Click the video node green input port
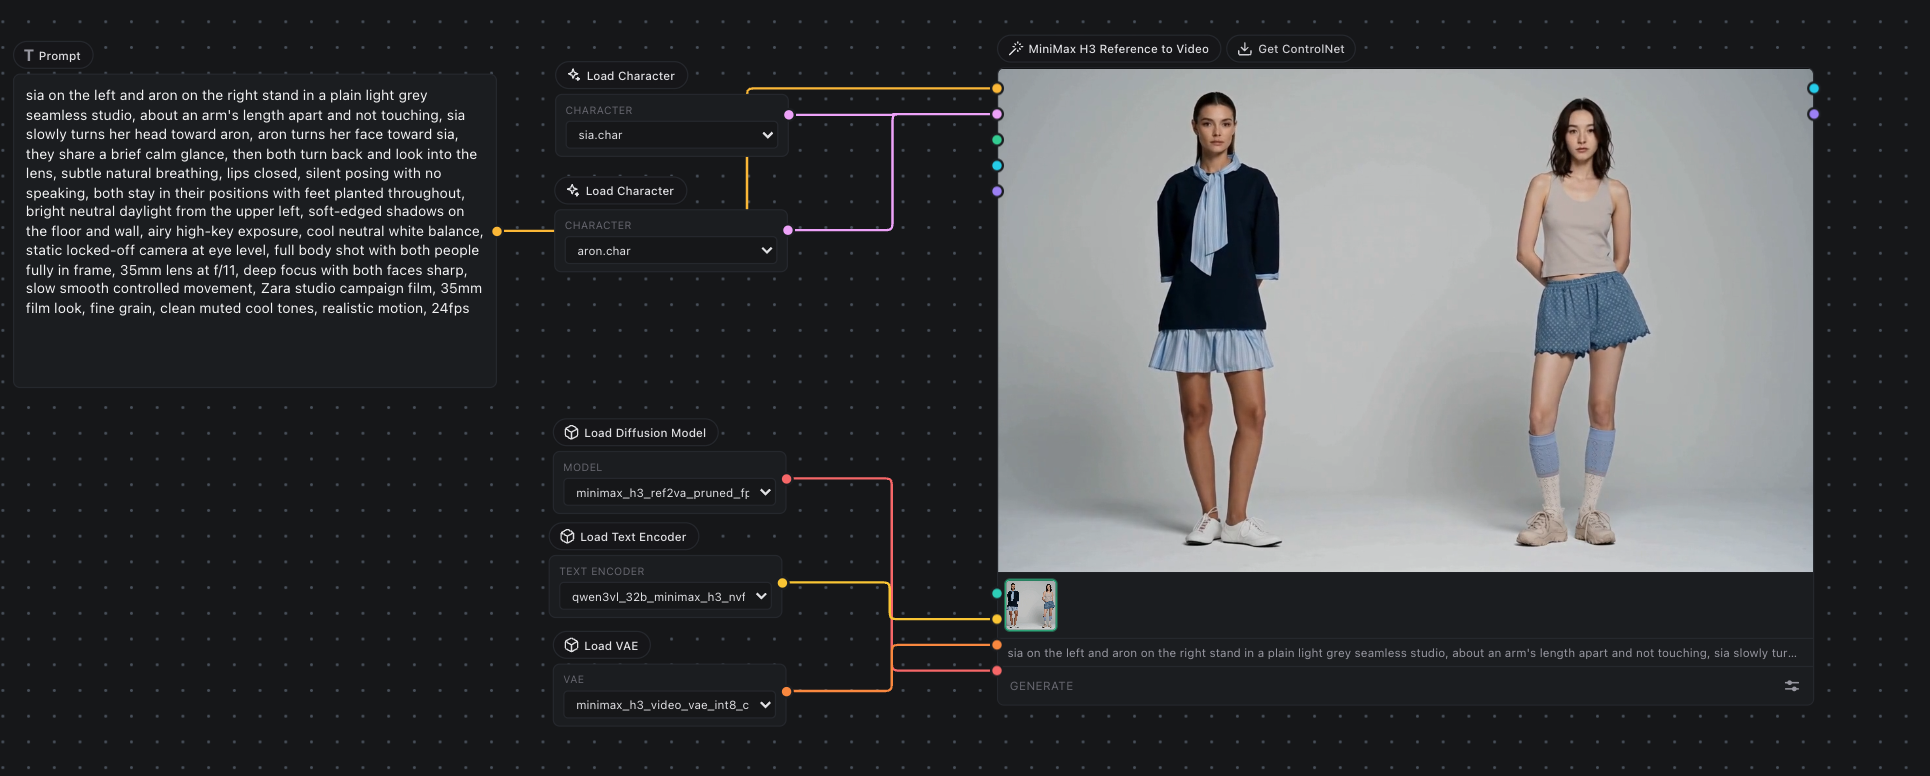The height and width of the screenshot is (776, 1930). tap(997, 140)
